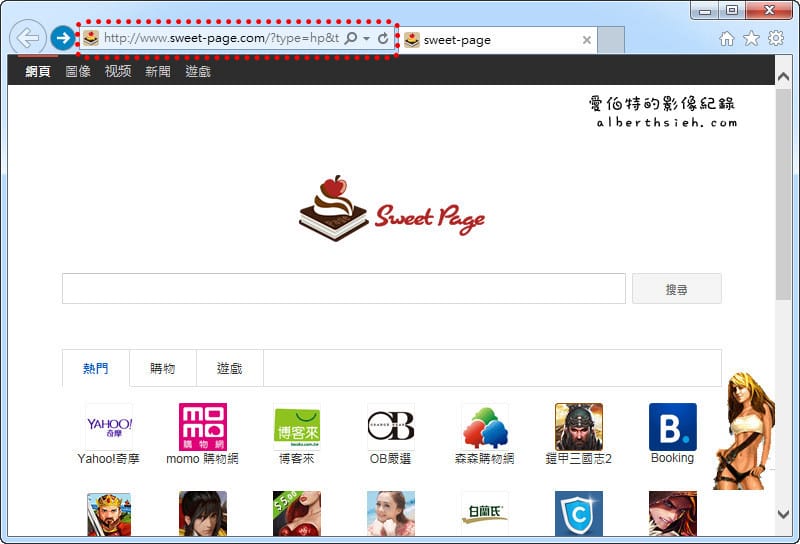This screenshot has width=800, height=544.
Task: Click the blue shield C icon
Action: click(x=579, y=513)
